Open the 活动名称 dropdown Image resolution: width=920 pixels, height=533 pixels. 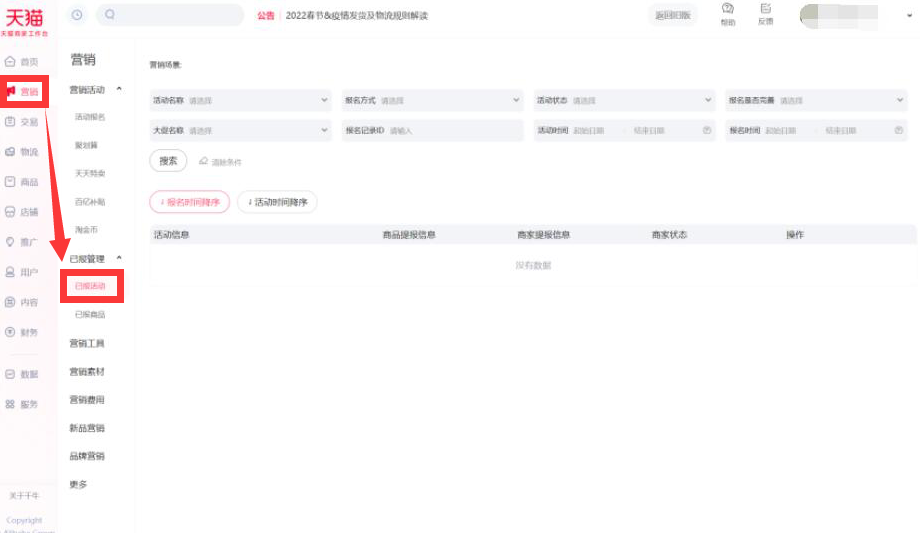(240, 101)
